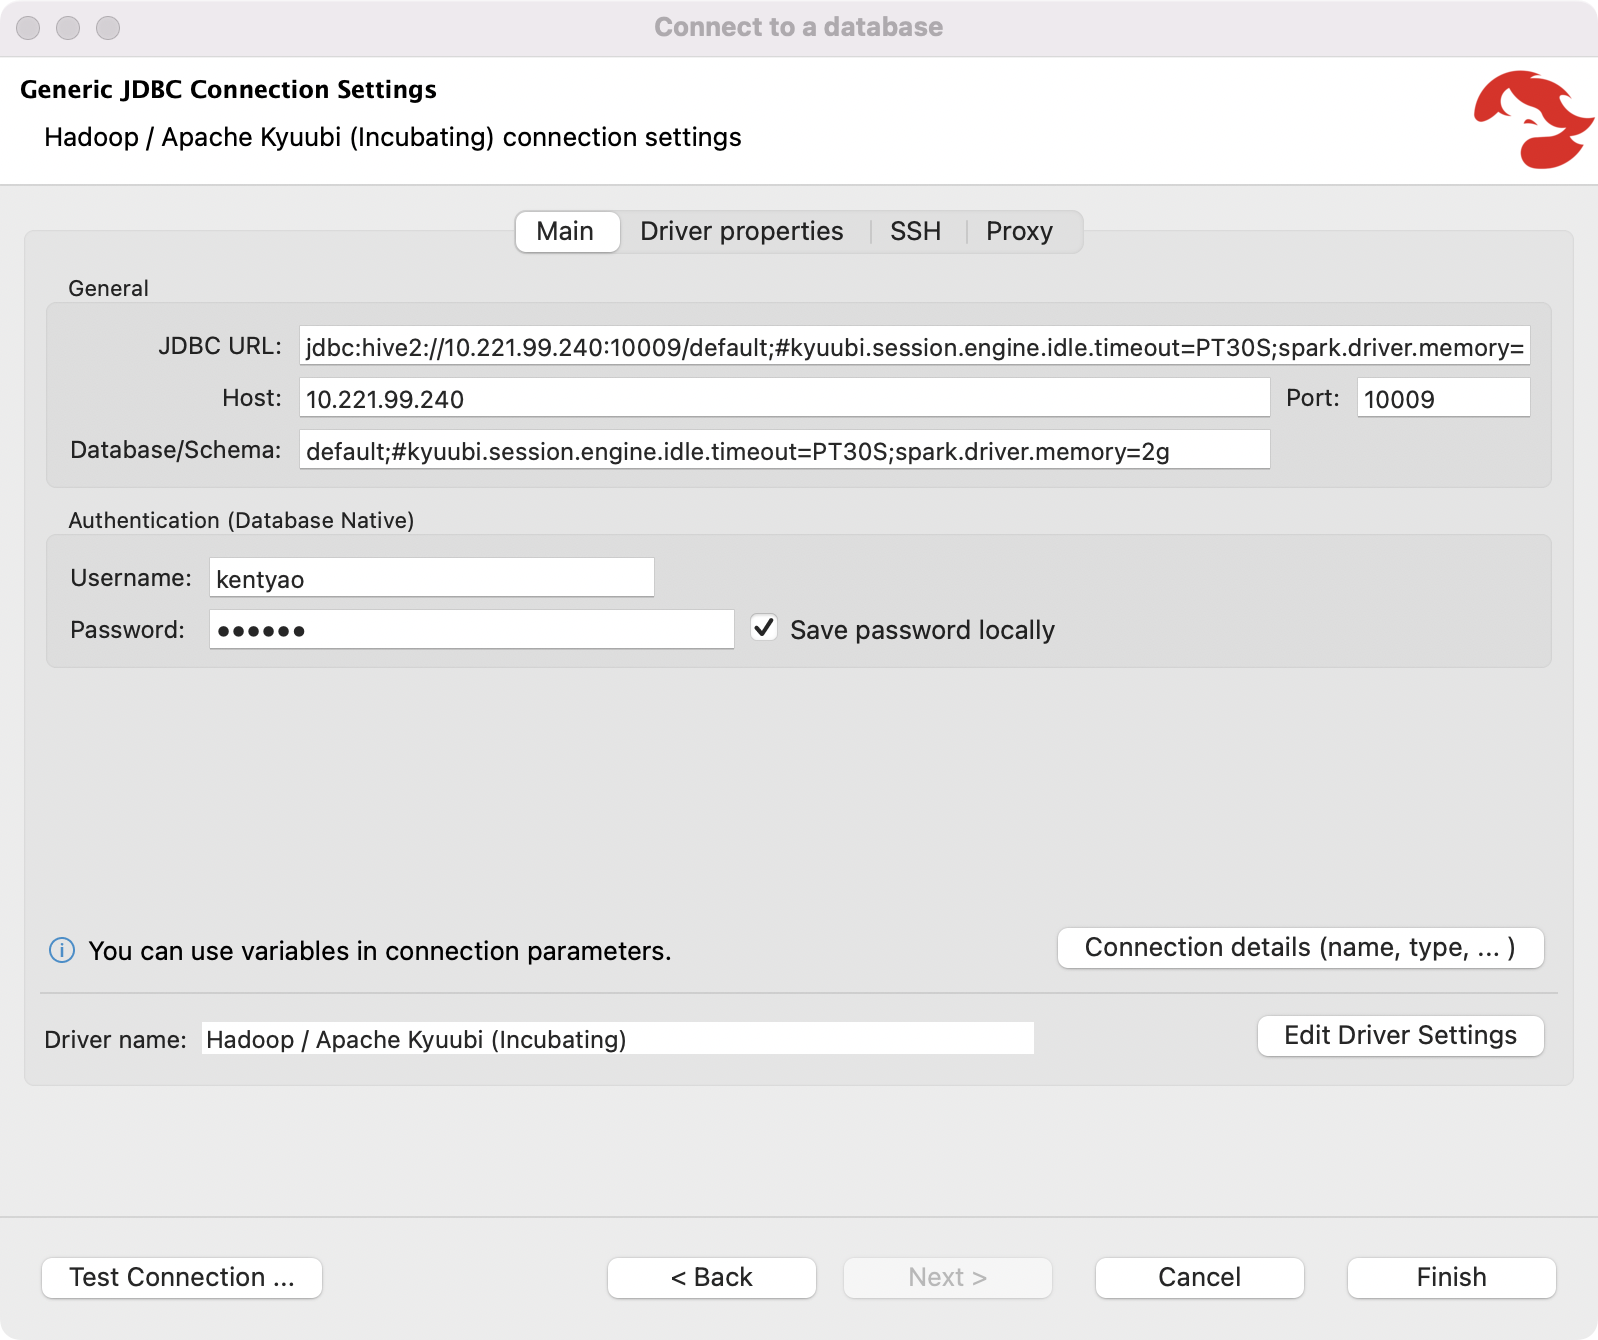Click into the Password field
1598x1340 pixels.
click(471, 630)
